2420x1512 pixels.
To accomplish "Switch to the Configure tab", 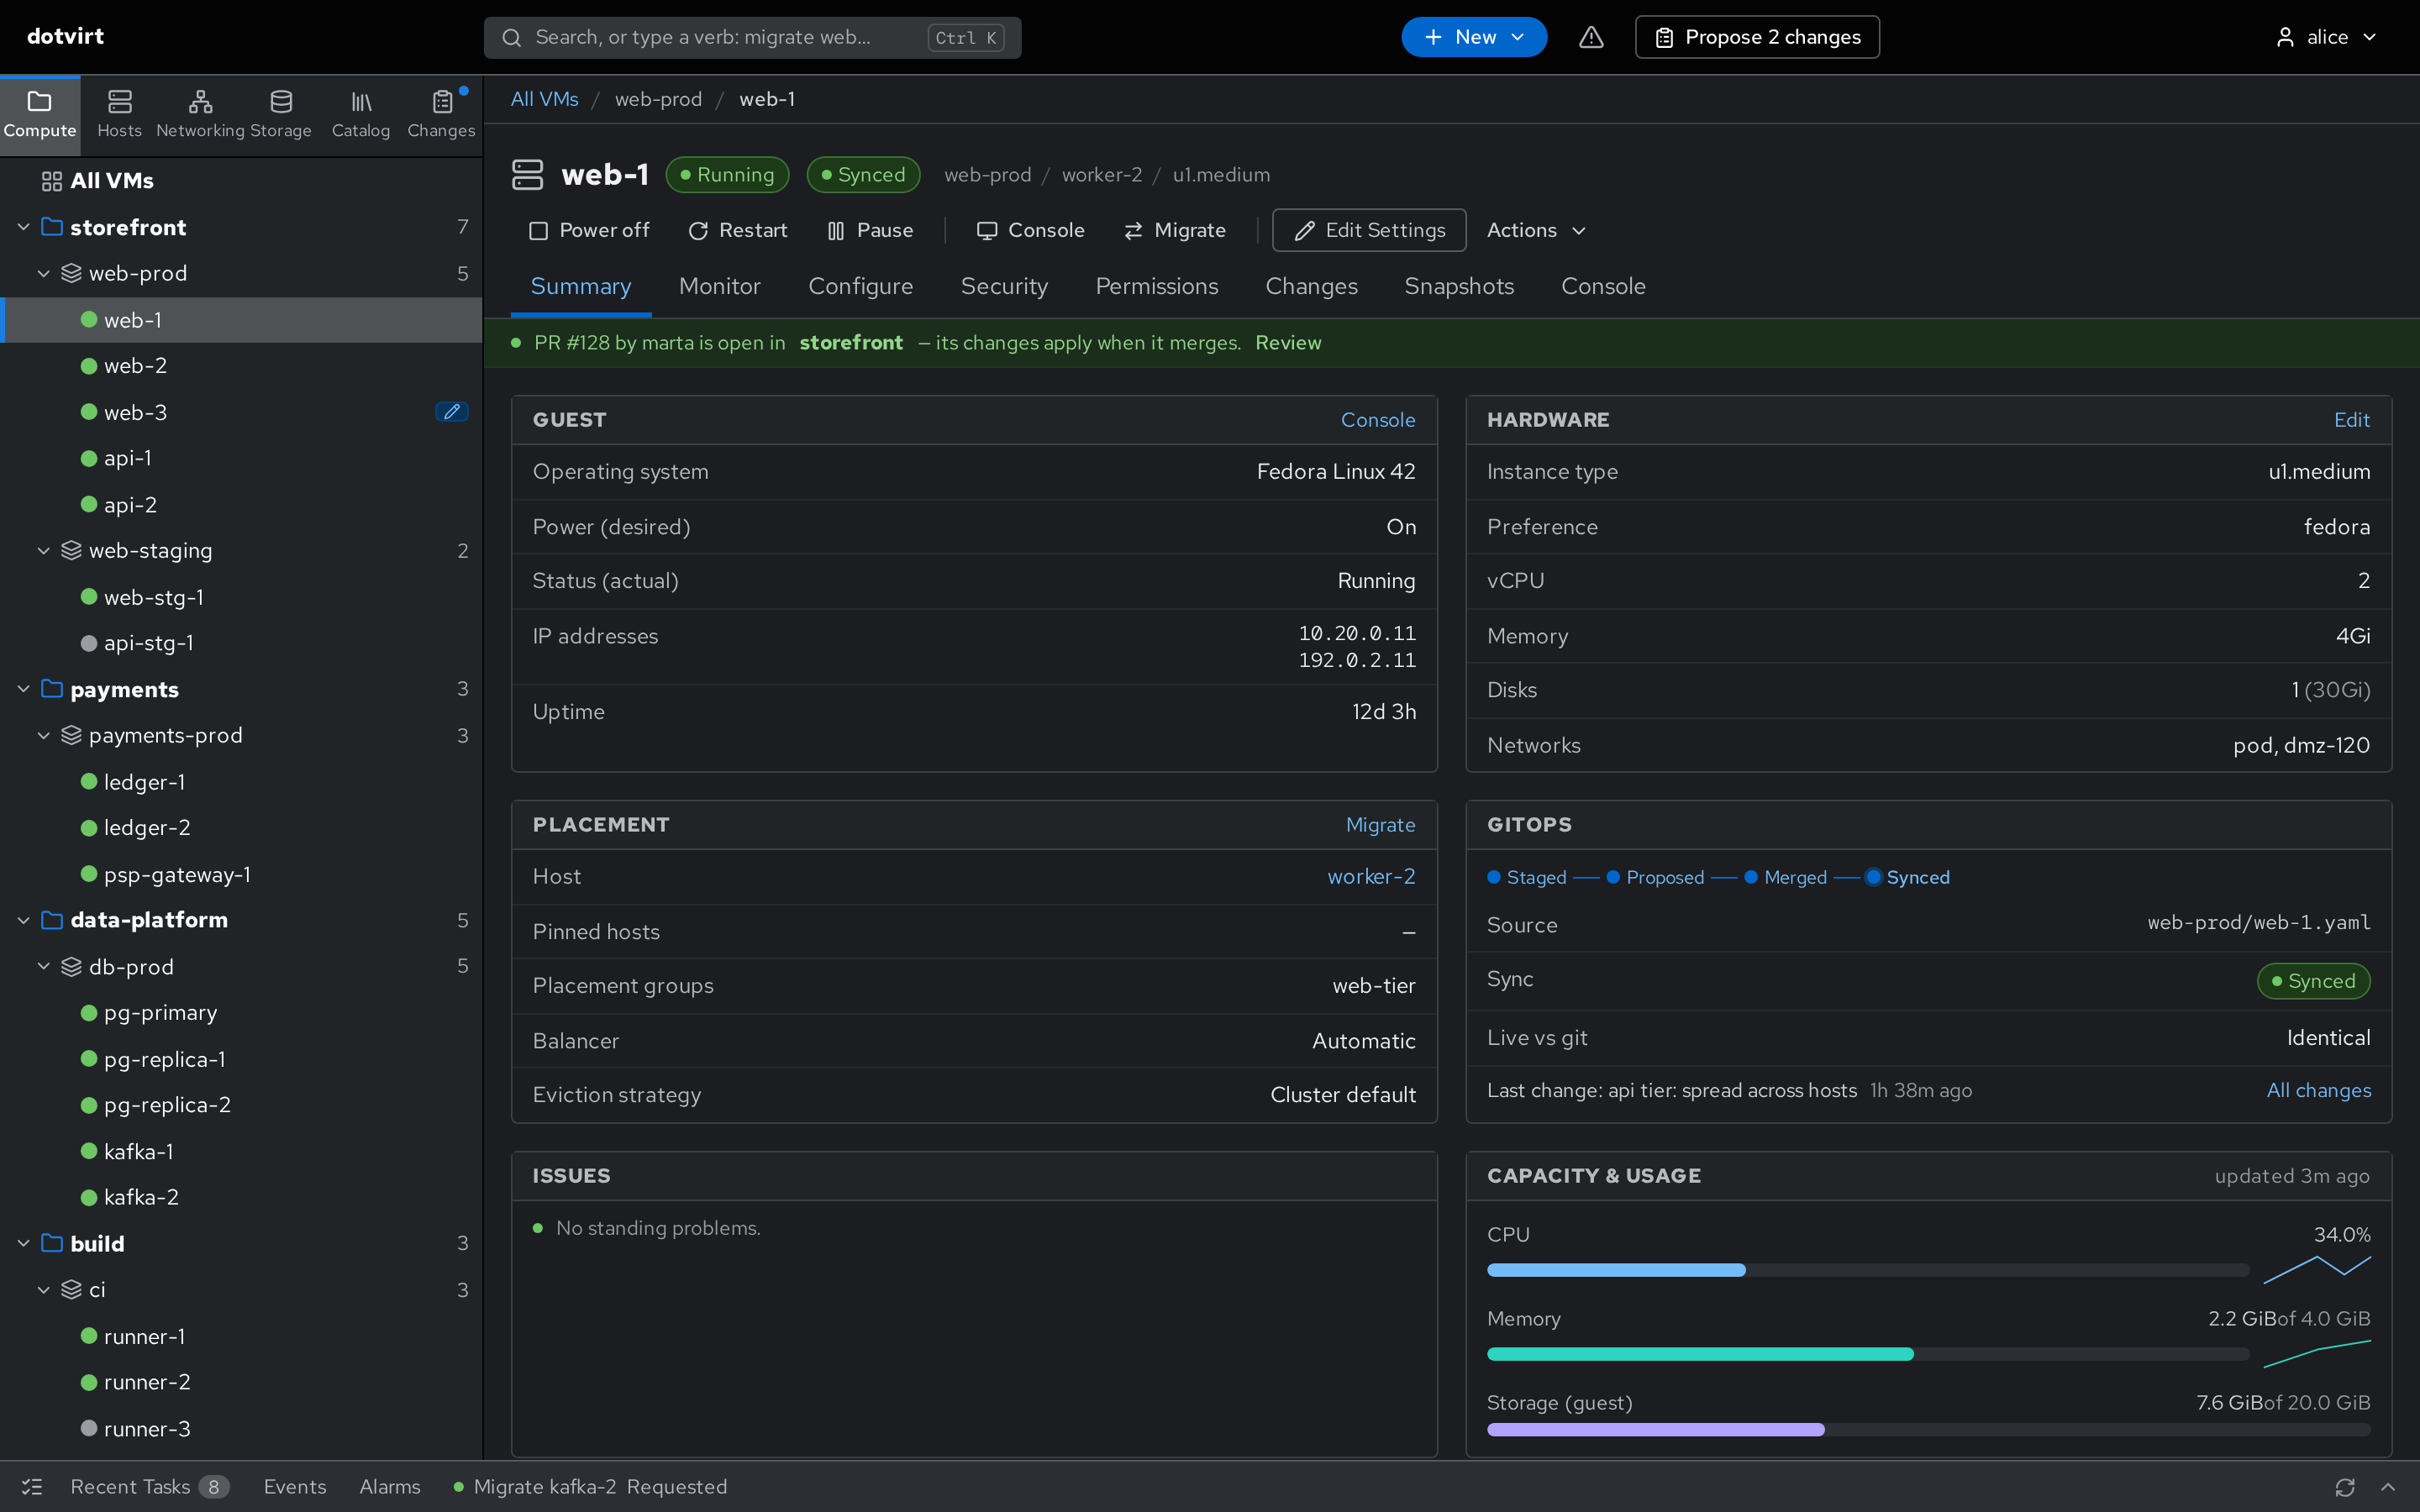I will [860, 287].
